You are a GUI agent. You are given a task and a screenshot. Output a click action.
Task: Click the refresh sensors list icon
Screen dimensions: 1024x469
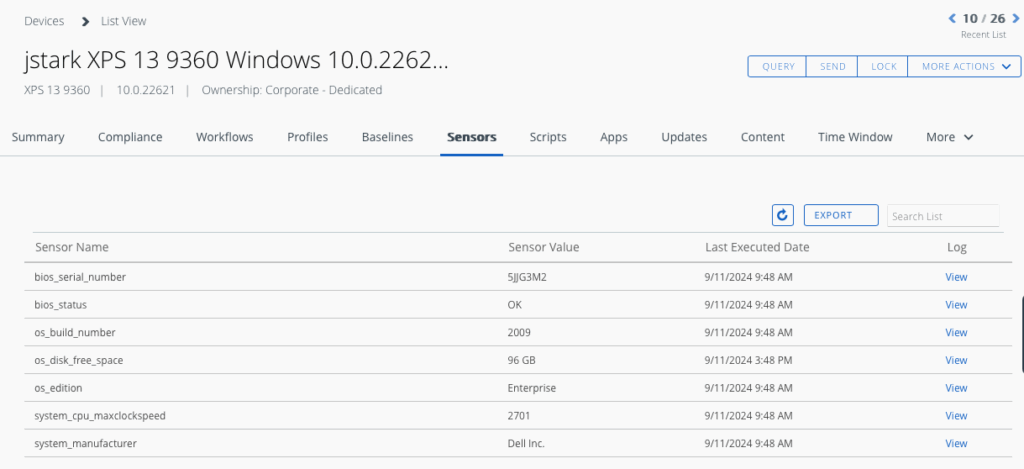[782, 215]
